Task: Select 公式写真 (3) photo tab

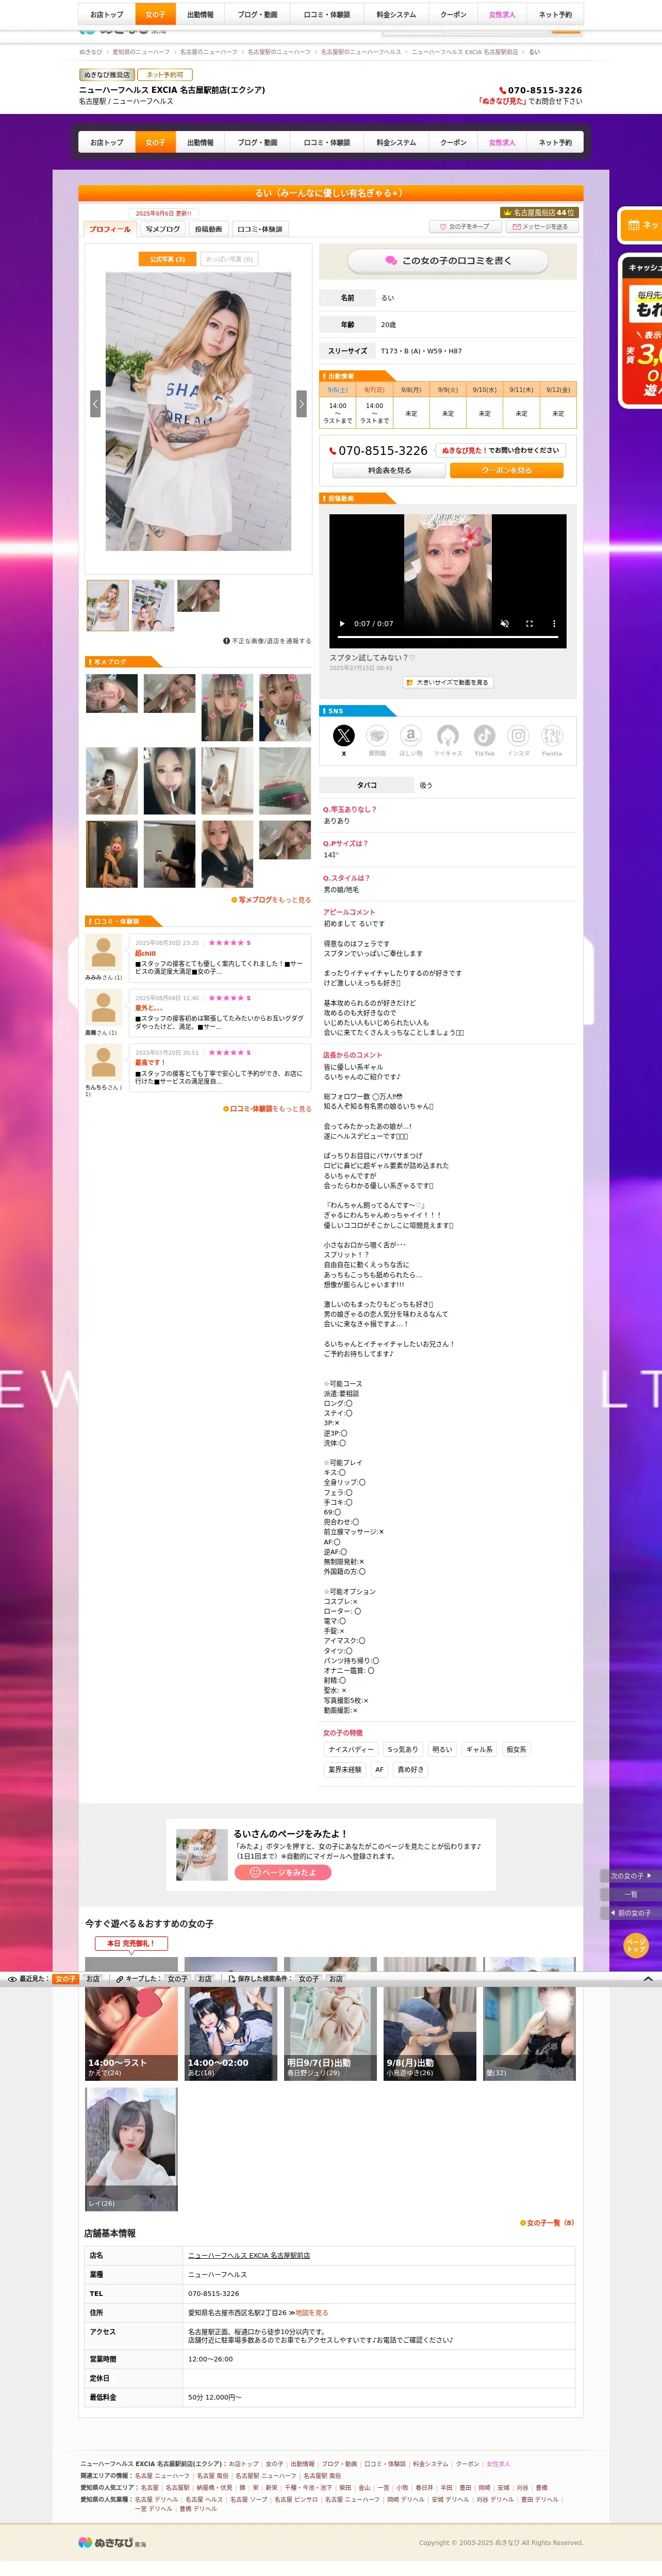Action: 167,259
